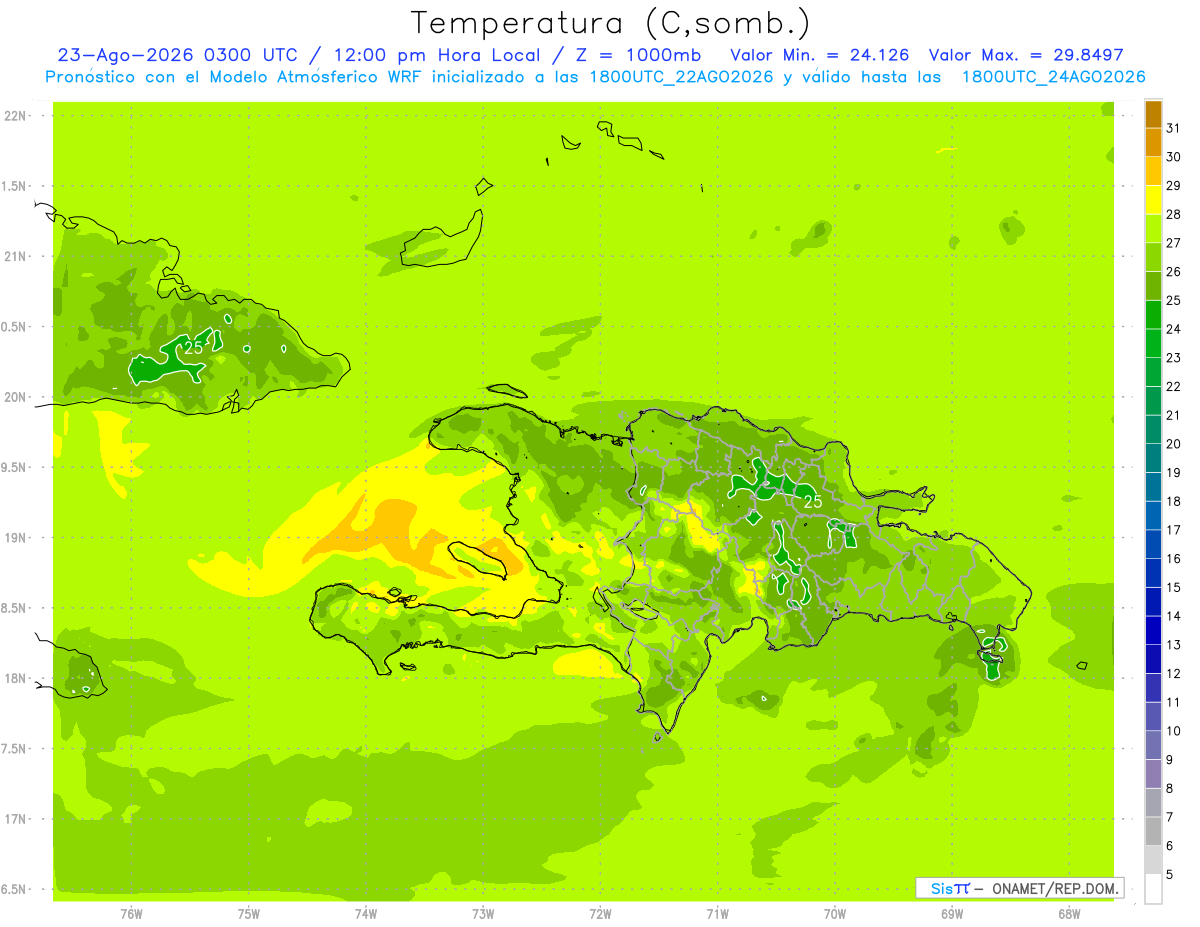Screen dimensions: 1200x927
Task: Pick the legend band between 29 and 30
Action: [1153, 171]
